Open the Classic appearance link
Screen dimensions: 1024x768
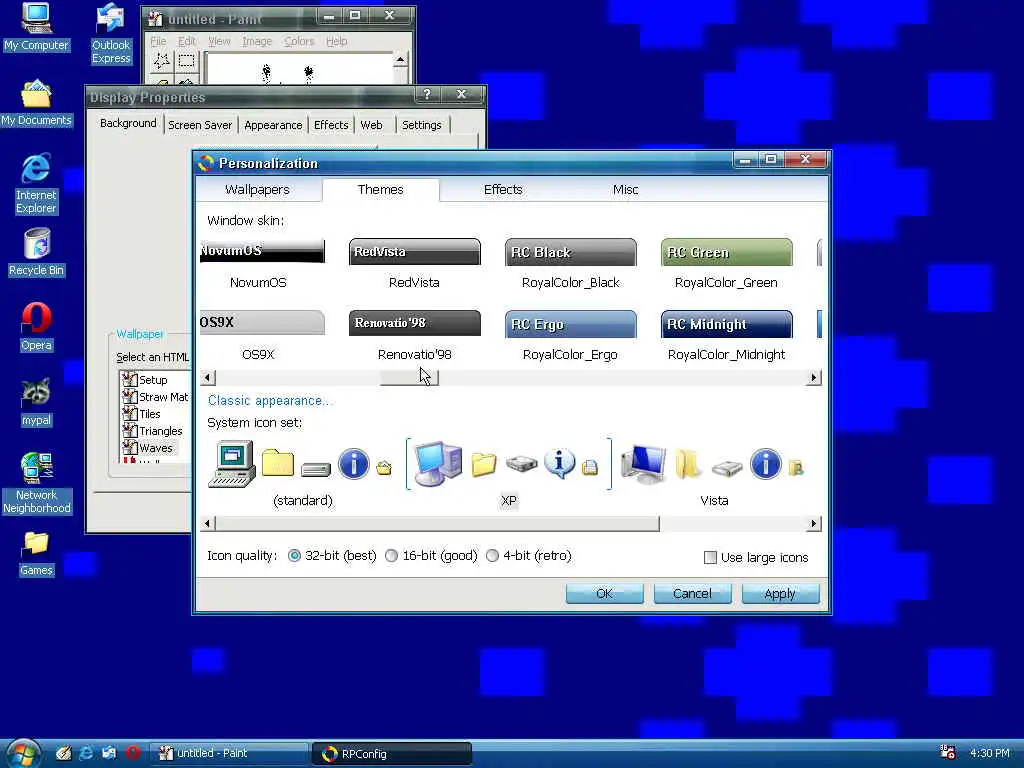(269, 401)
